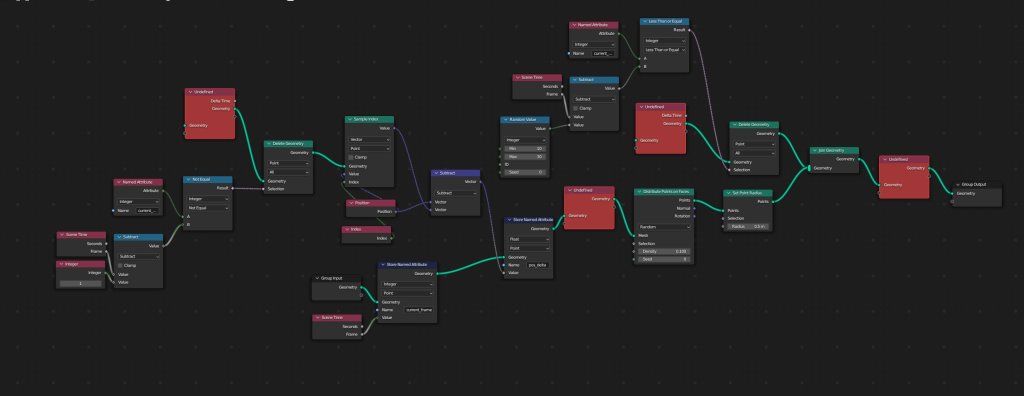Open Random distribution method dropdown
The width and height of the screenshot is (1024, 396).
(664, 227)
